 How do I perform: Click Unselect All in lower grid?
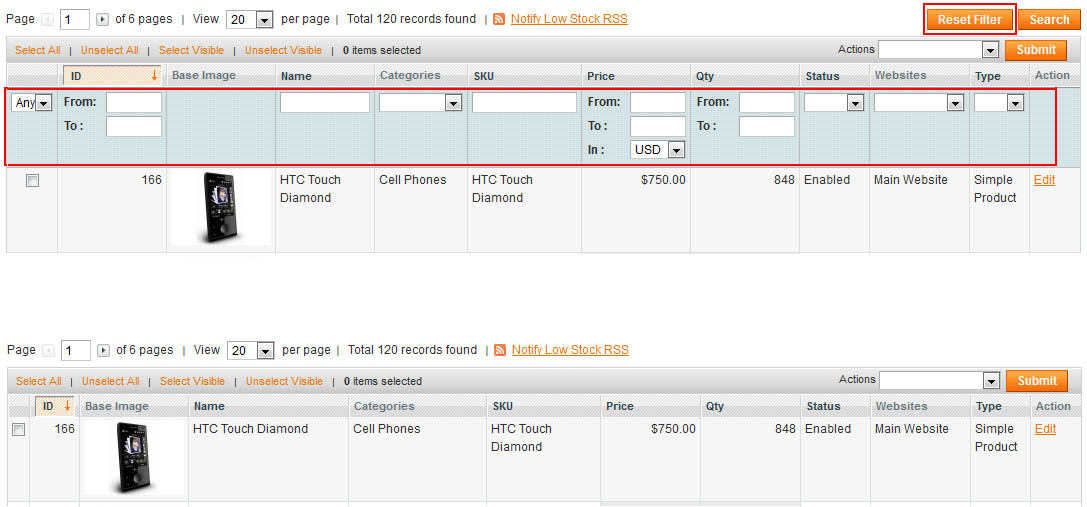tap(111, 381)
